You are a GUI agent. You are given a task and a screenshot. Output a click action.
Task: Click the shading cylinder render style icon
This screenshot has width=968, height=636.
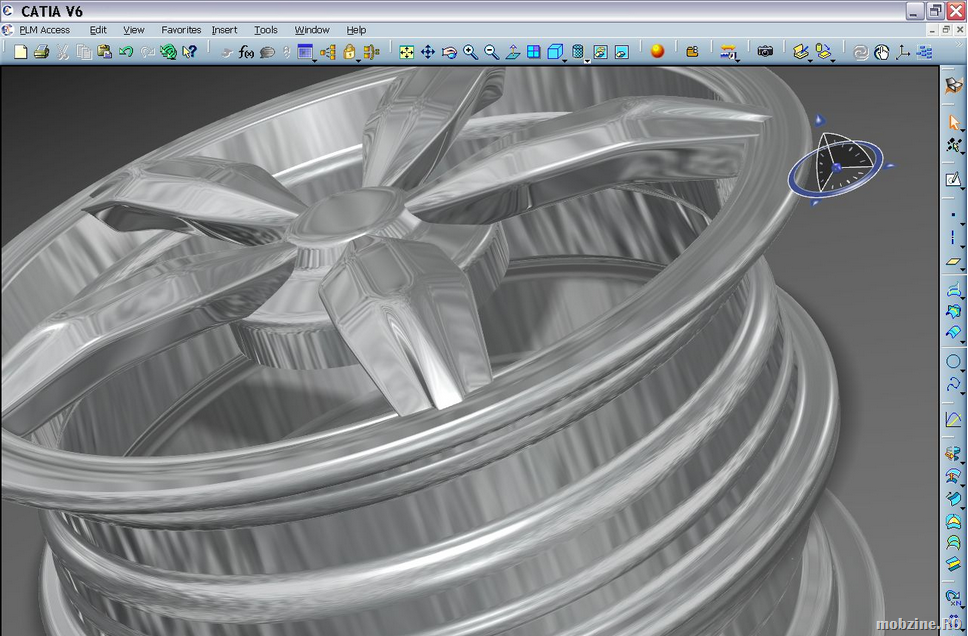(x=578, y=52)
